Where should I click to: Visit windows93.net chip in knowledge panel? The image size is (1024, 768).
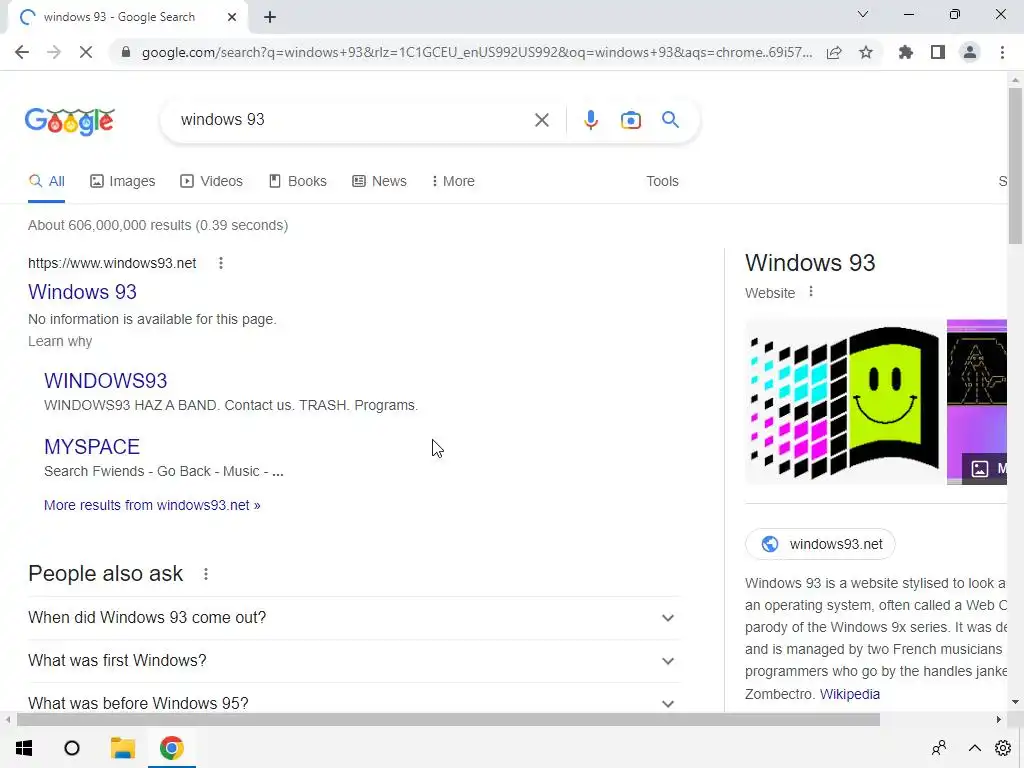click(820, 544)
